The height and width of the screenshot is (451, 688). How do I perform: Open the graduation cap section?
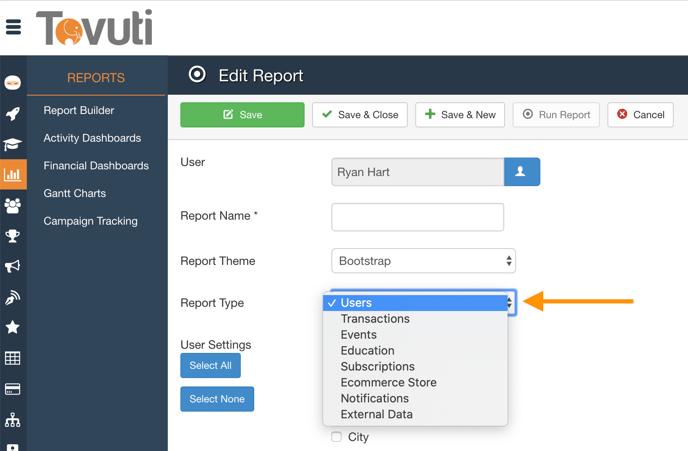[x=13, y=144]
